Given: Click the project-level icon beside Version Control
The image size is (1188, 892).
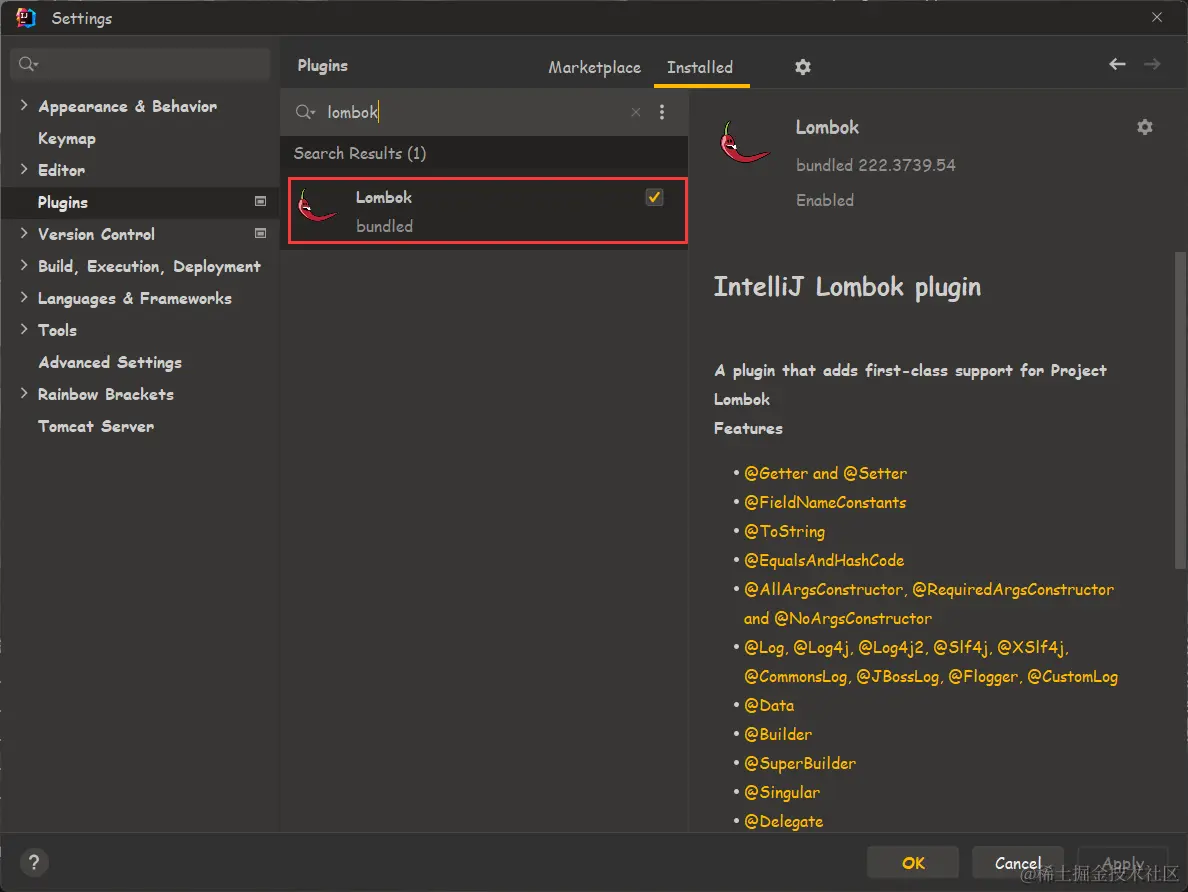Looking at the screenshot, I should 260,233.
